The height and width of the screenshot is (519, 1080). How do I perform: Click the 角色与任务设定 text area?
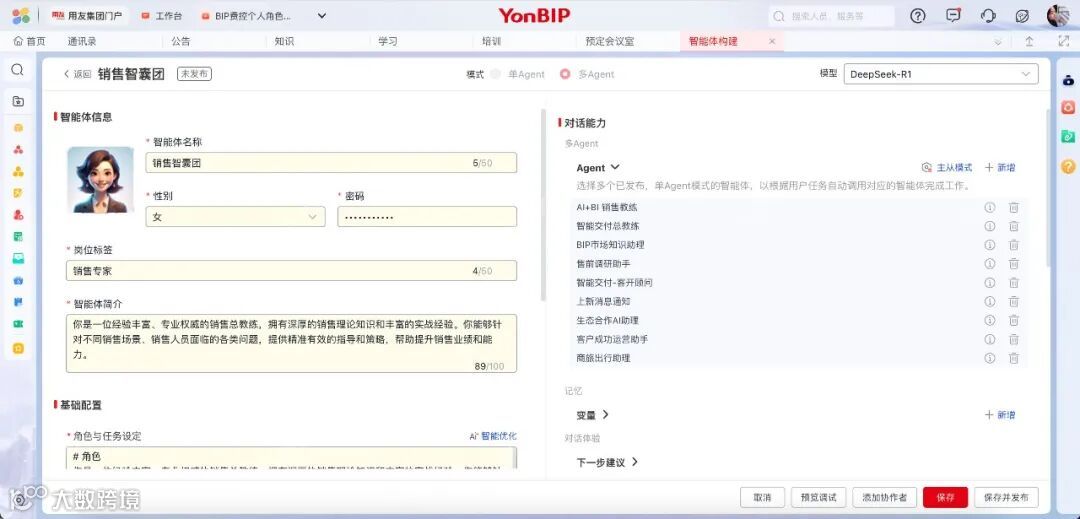[291, 458]
